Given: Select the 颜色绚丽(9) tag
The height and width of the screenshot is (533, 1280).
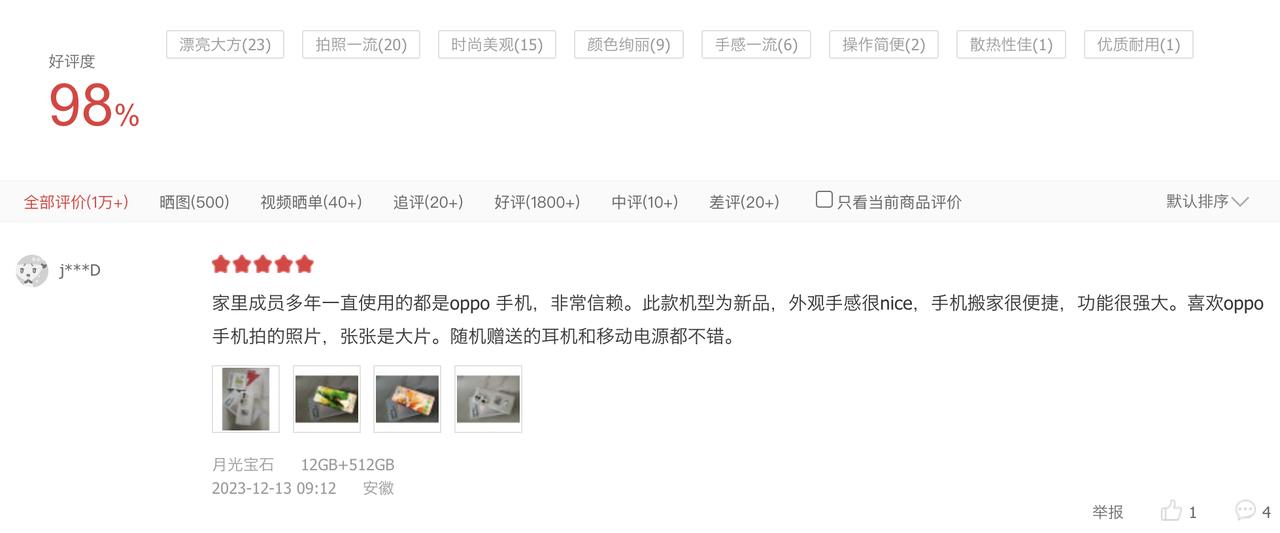Looking at the screenshot, I should [629, 44].
